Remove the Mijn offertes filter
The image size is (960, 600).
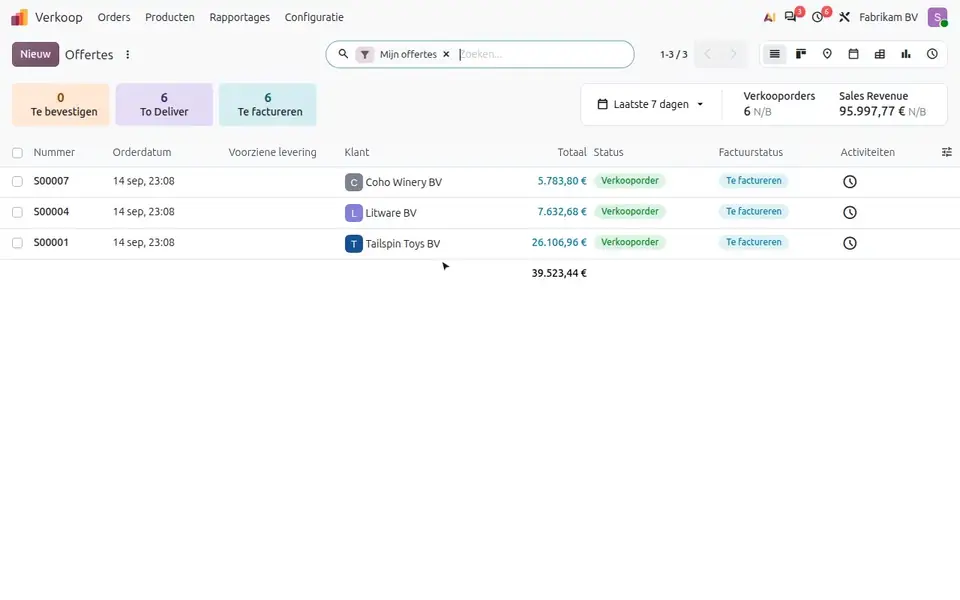(x=446, y=54)
